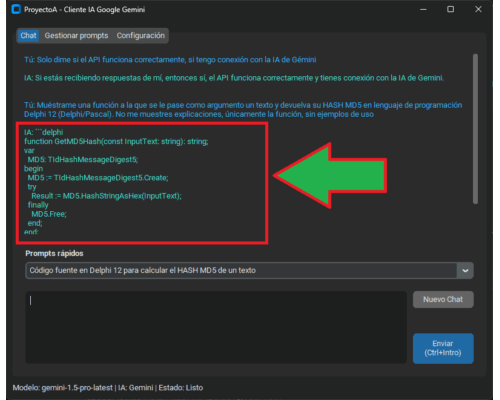The height and width of the screenshot is (400, 500).
Task: Click the first user message 'Tú: Solo dime'
Action: tap(170, 60)
